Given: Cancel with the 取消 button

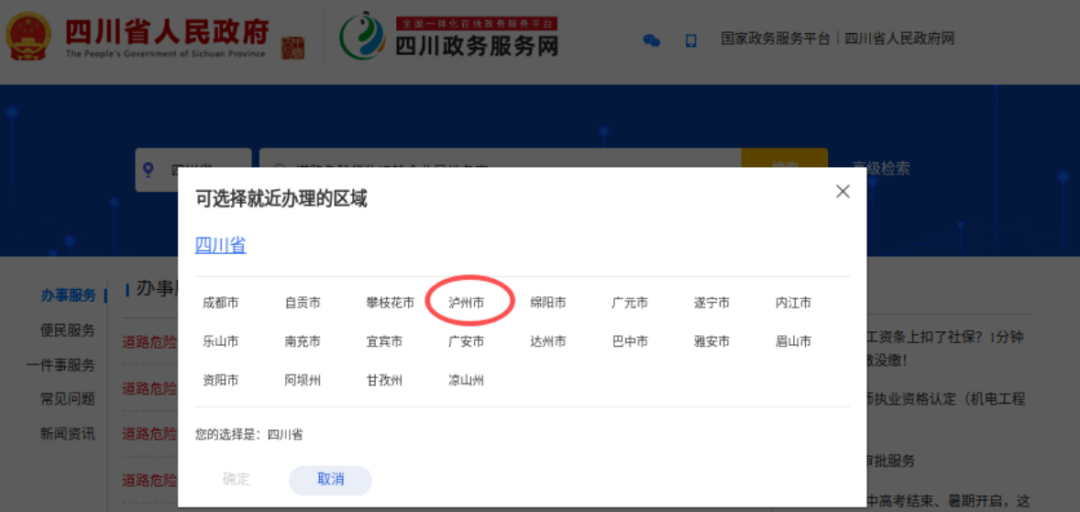Looking at the screenshot, I should 331,480.
